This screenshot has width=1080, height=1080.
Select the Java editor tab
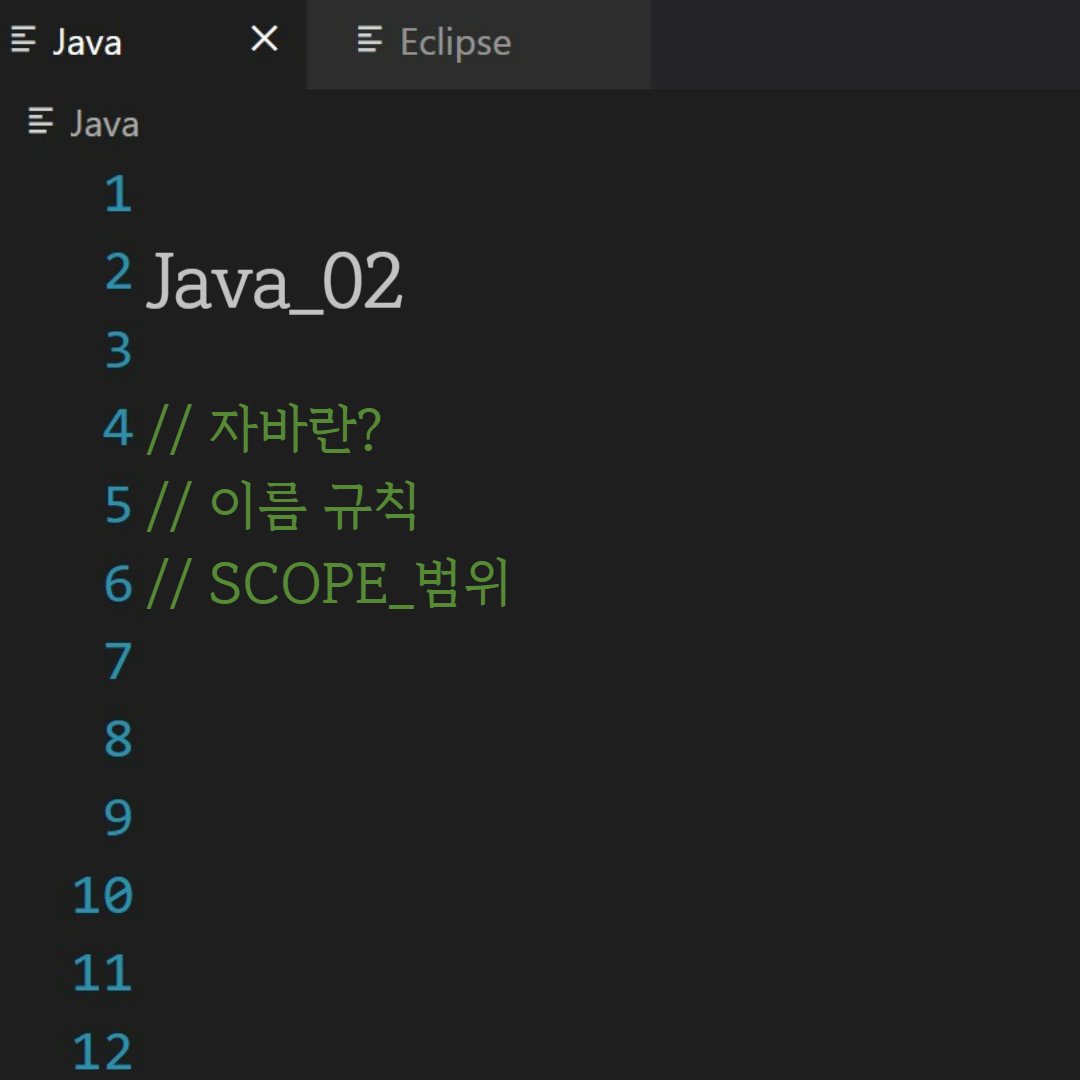point(153,43)
